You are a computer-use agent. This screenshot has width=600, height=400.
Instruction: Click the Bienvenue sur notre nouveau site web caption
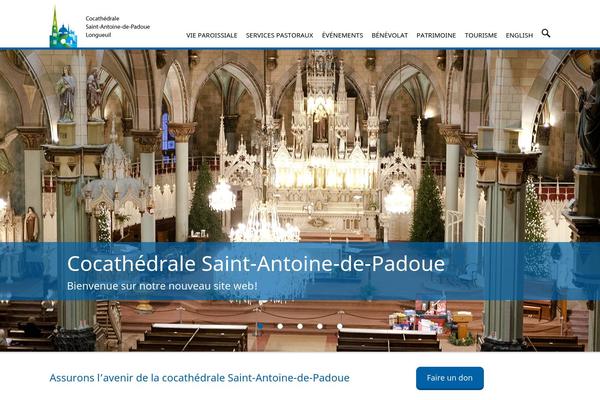pyautogui.click(x=162, y=286)
